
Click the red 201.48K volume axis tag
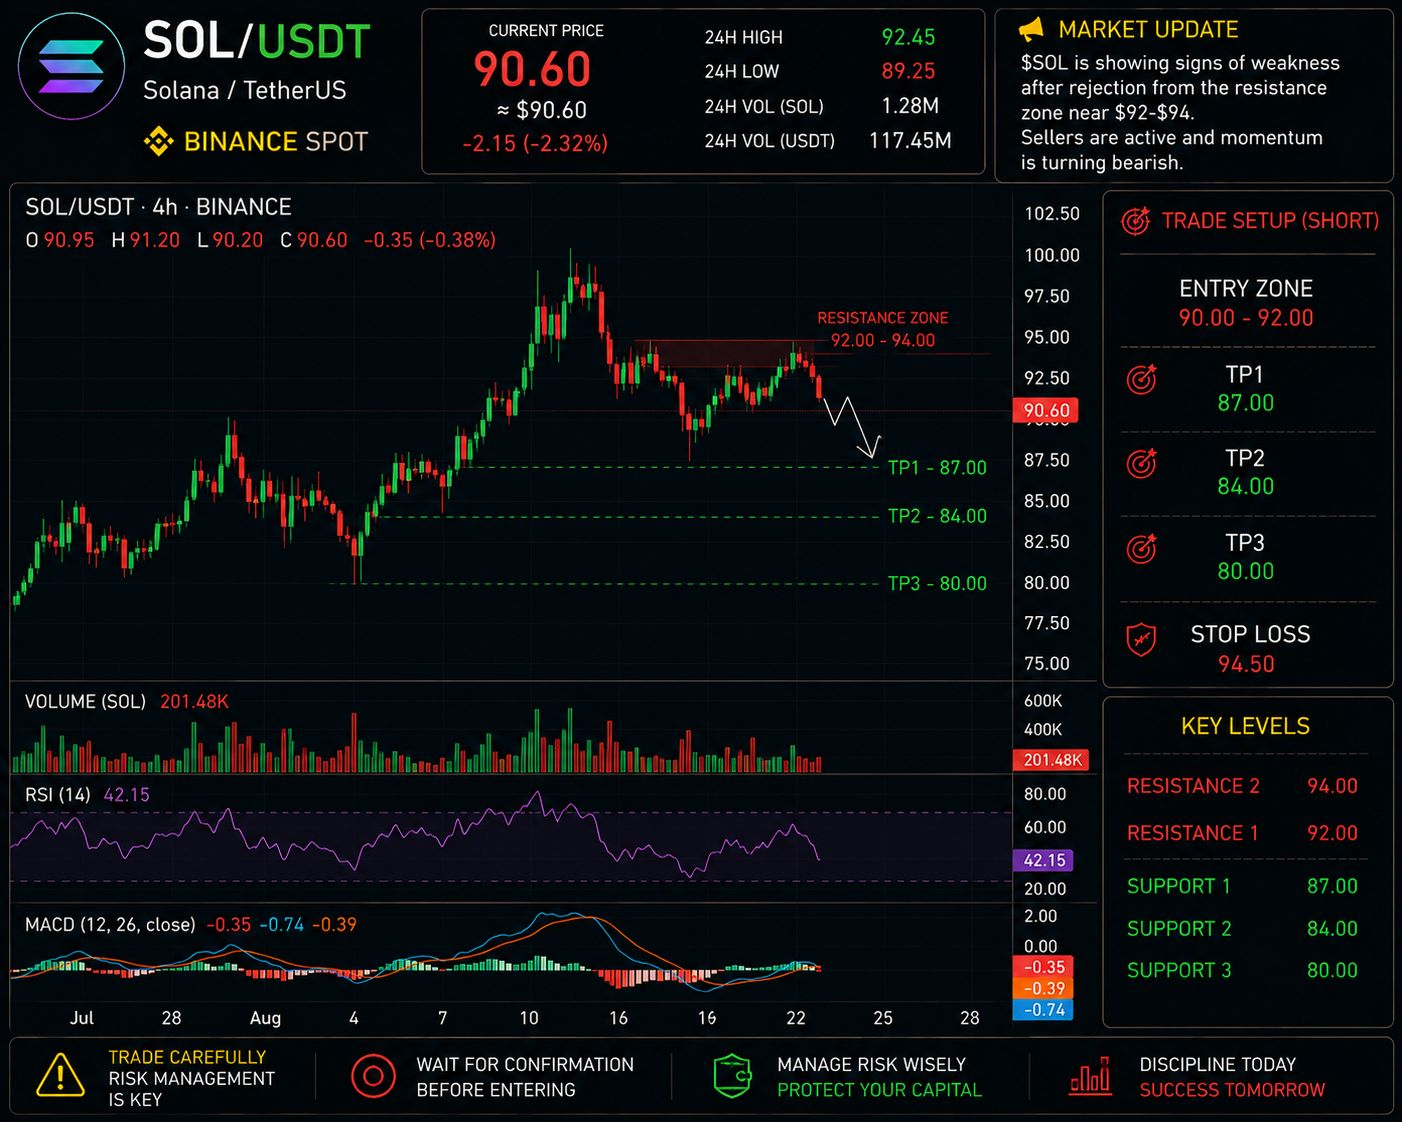click(x=1052, y=760)
